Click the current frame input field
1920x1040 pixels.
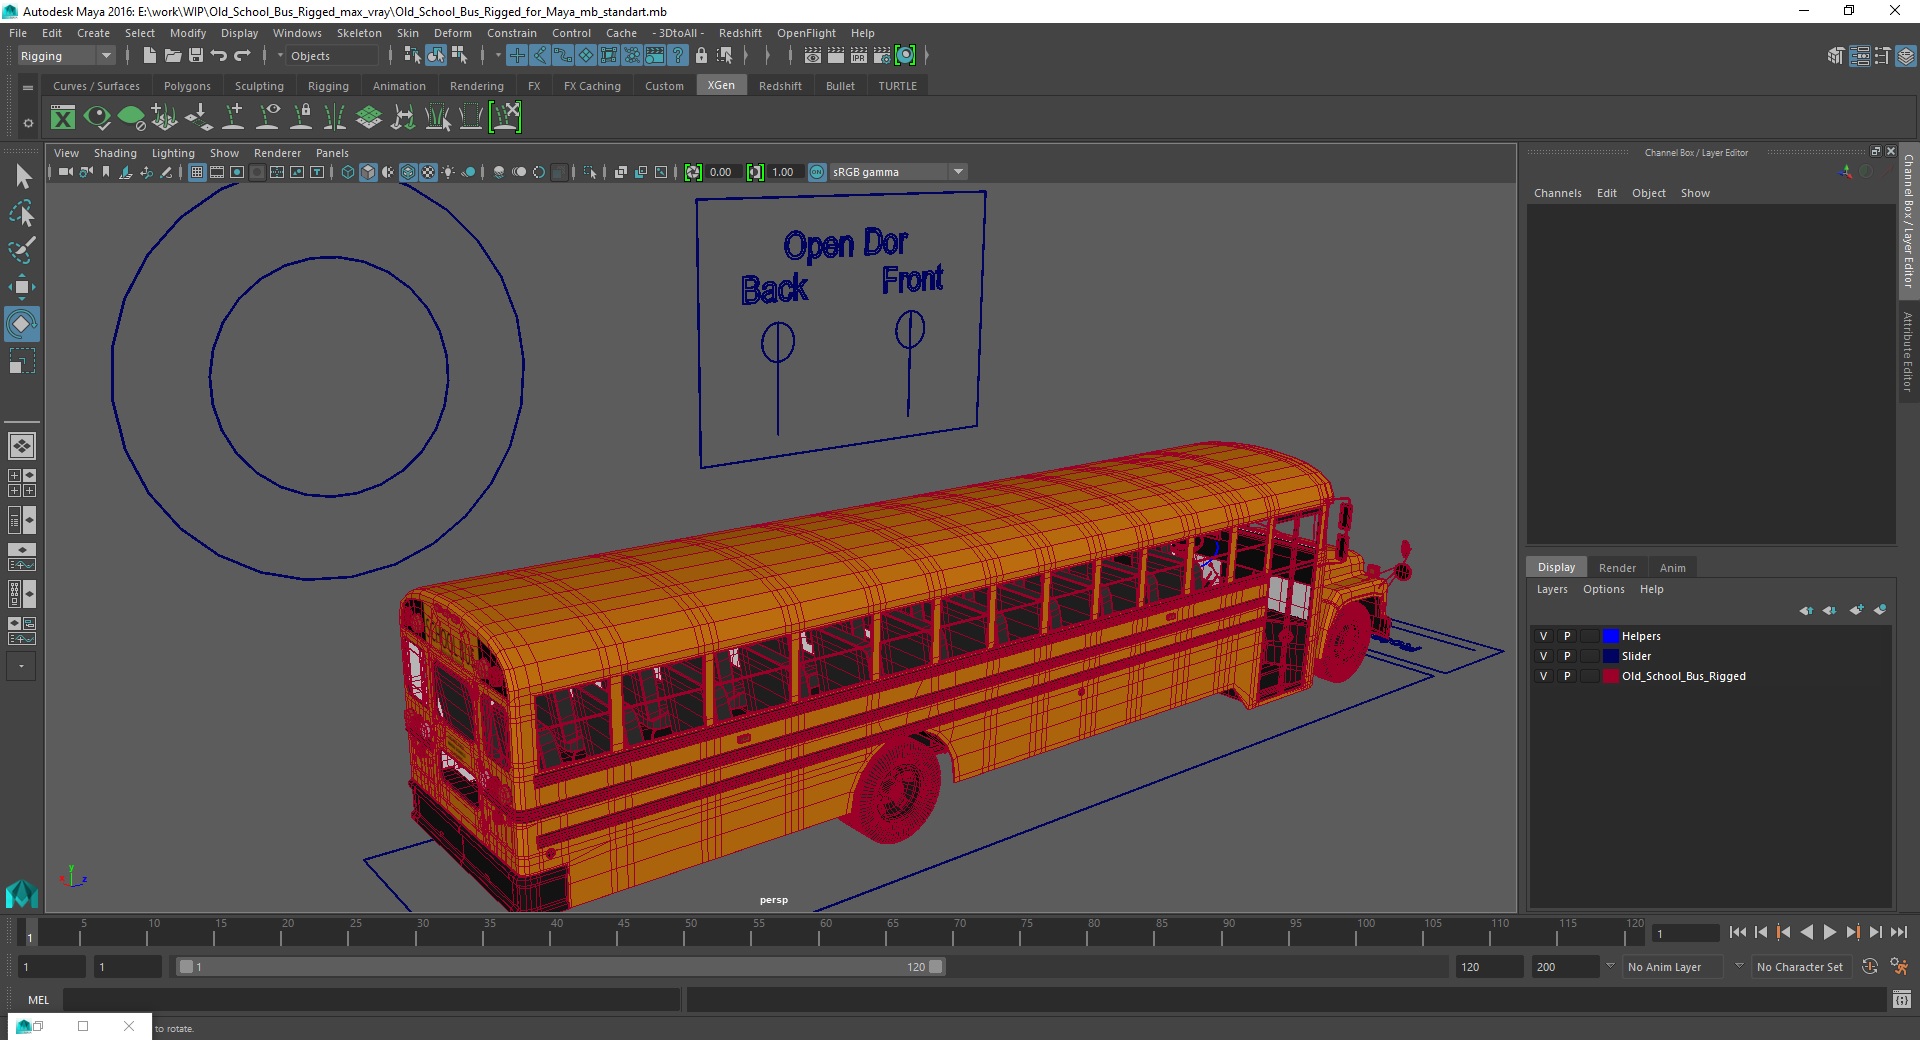click(x=1686, y=933)
